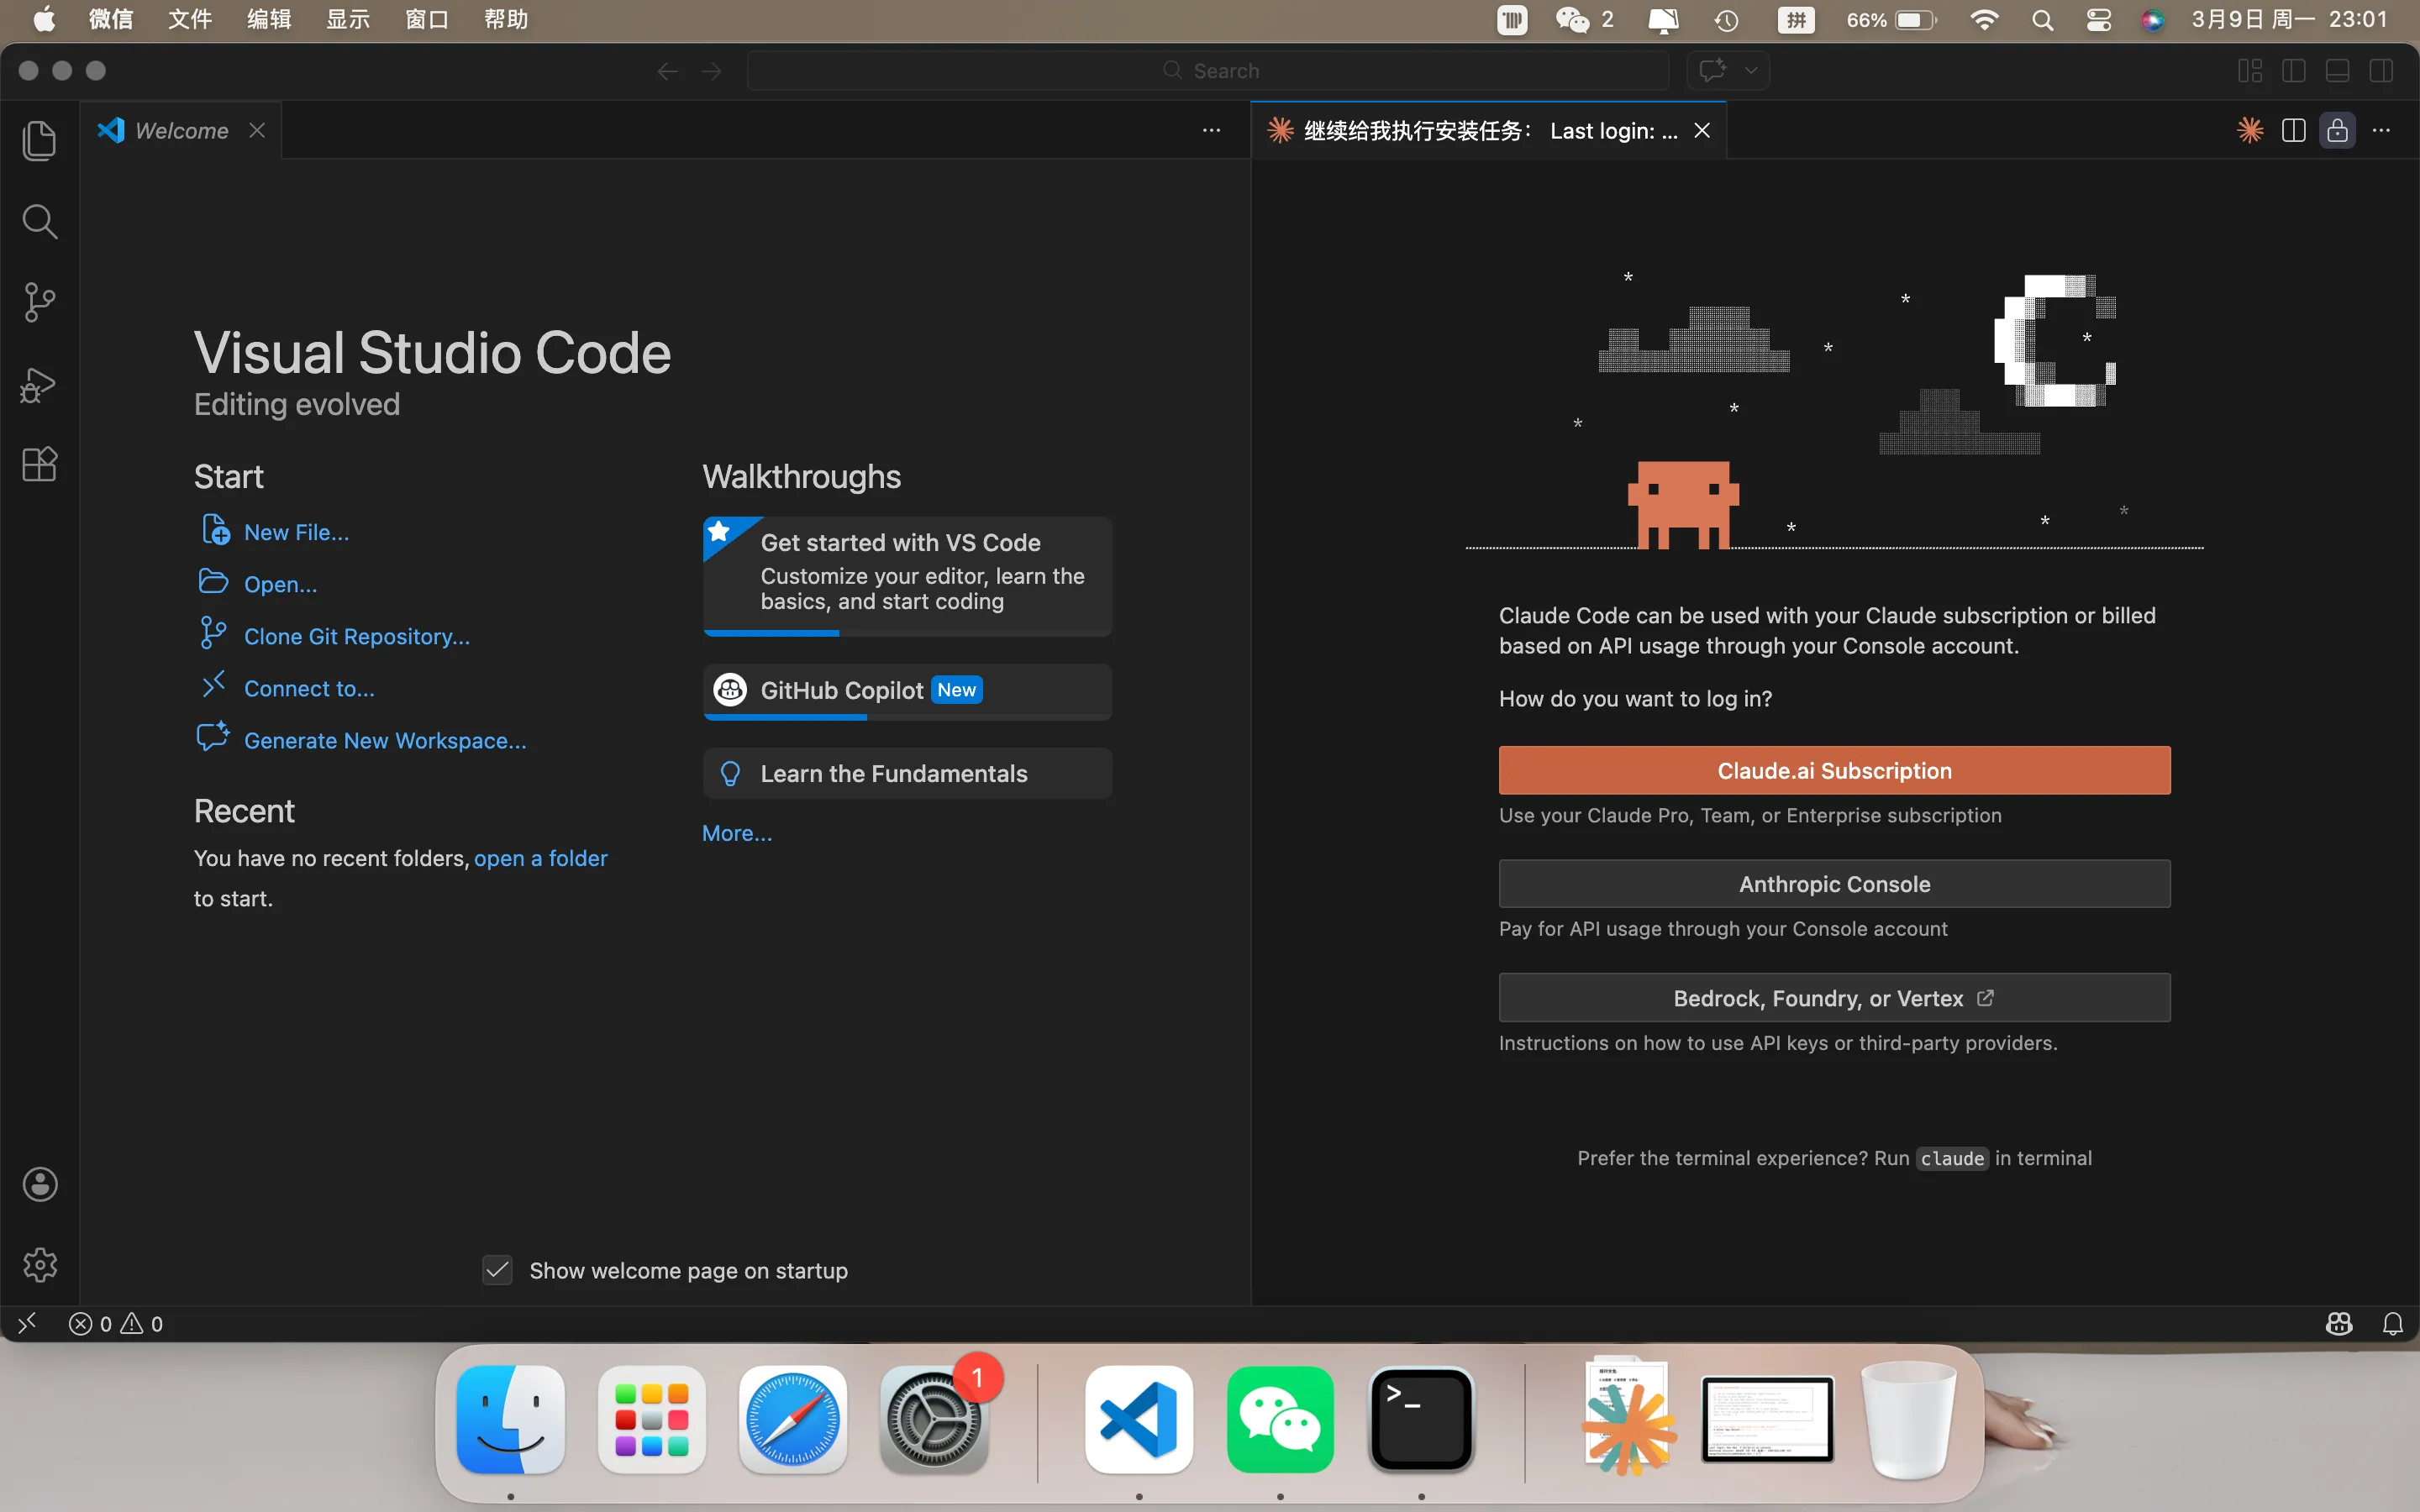Open the GitHub Copilot walkthrough
Image resolution: width=2420 pixels, height=1512 pixels.
point(907,691)
